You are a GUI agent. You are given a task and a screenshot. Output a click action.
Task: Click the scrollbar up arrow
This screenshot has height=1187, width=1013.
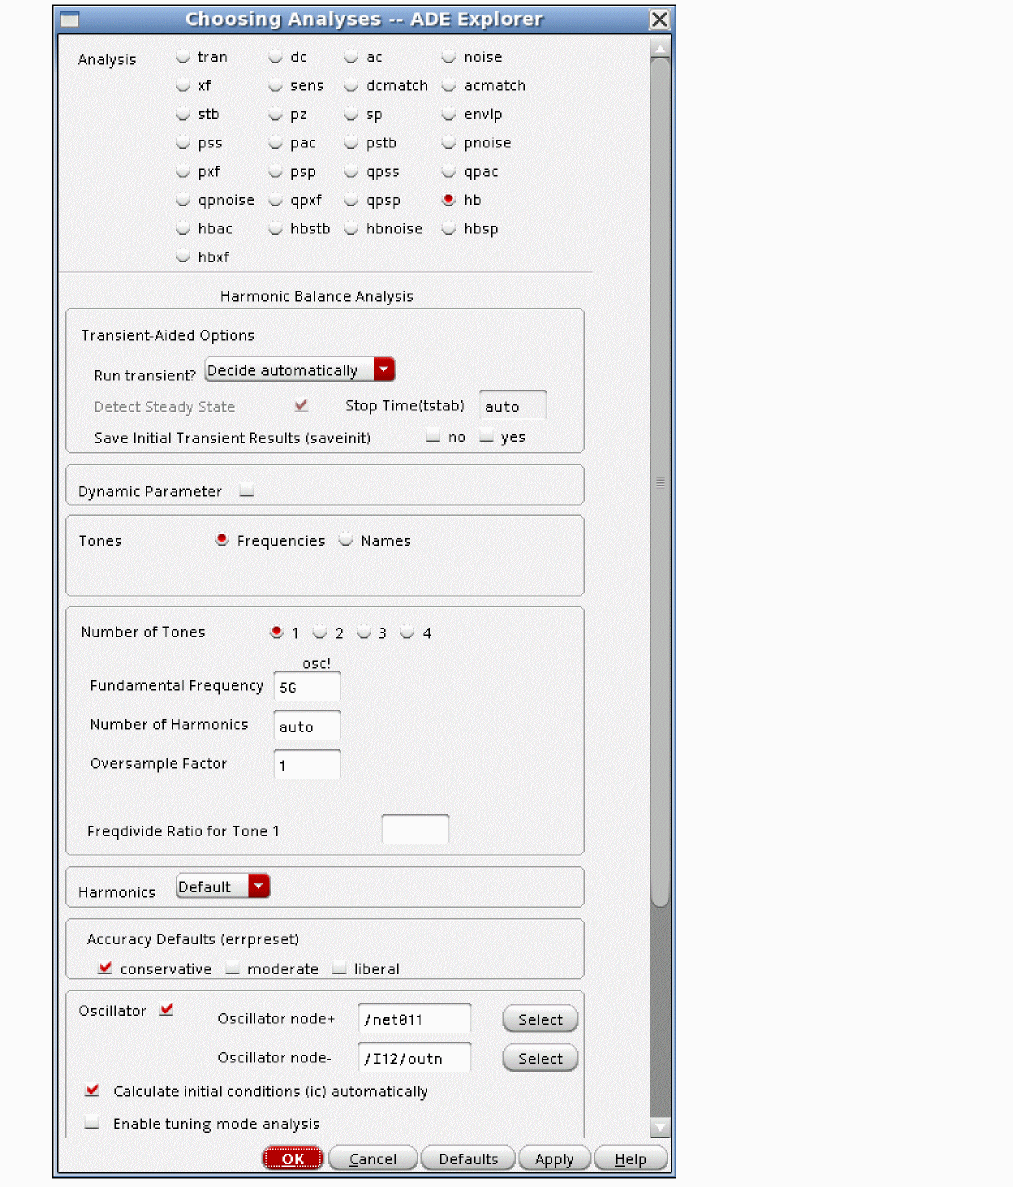[x=659, y=45]
